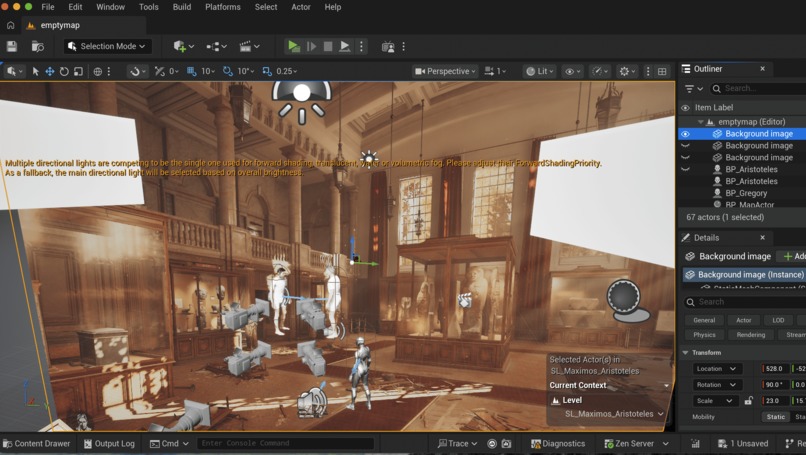Open the Show flags eye menu
Image resolution: width=806 pixels, height=455 pixels.
click(573, 71)
